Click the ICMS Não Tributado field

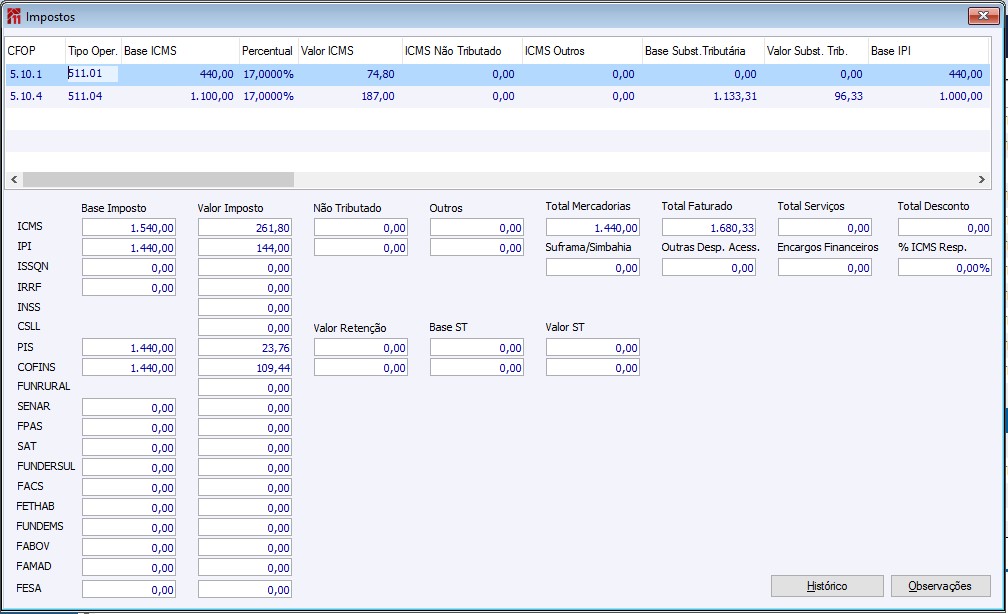pyautogui.click(x=361, y=228)
